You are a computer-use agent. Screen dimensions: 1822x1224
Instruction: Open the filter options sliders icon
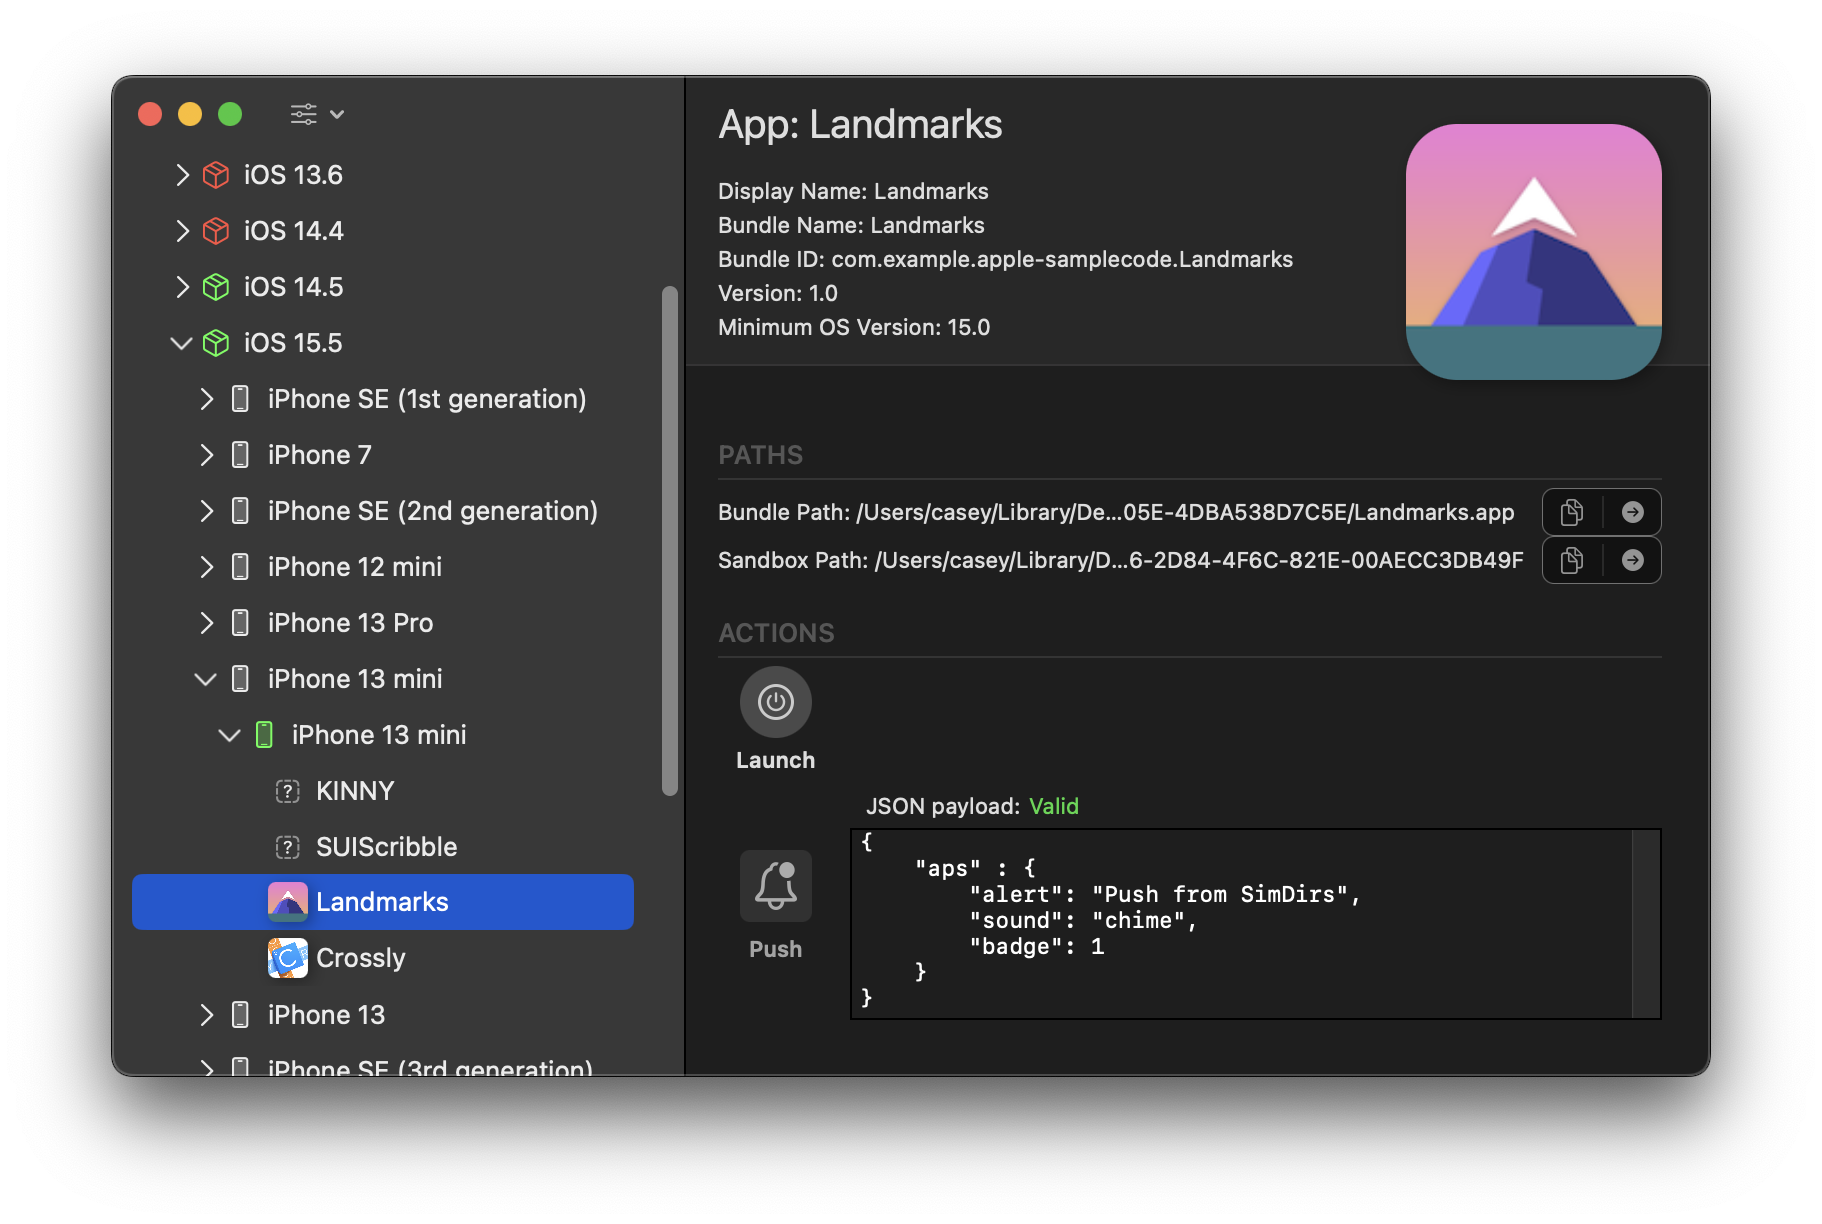[303, 114]
